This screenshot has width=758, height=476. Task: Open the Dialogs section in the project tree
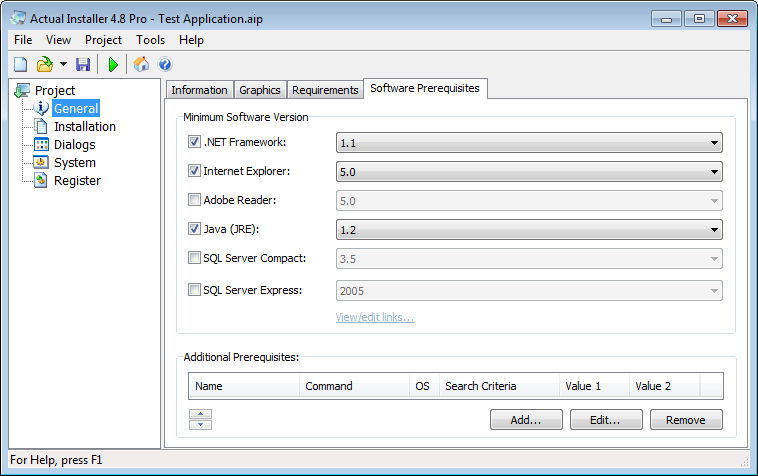[74, 144]
